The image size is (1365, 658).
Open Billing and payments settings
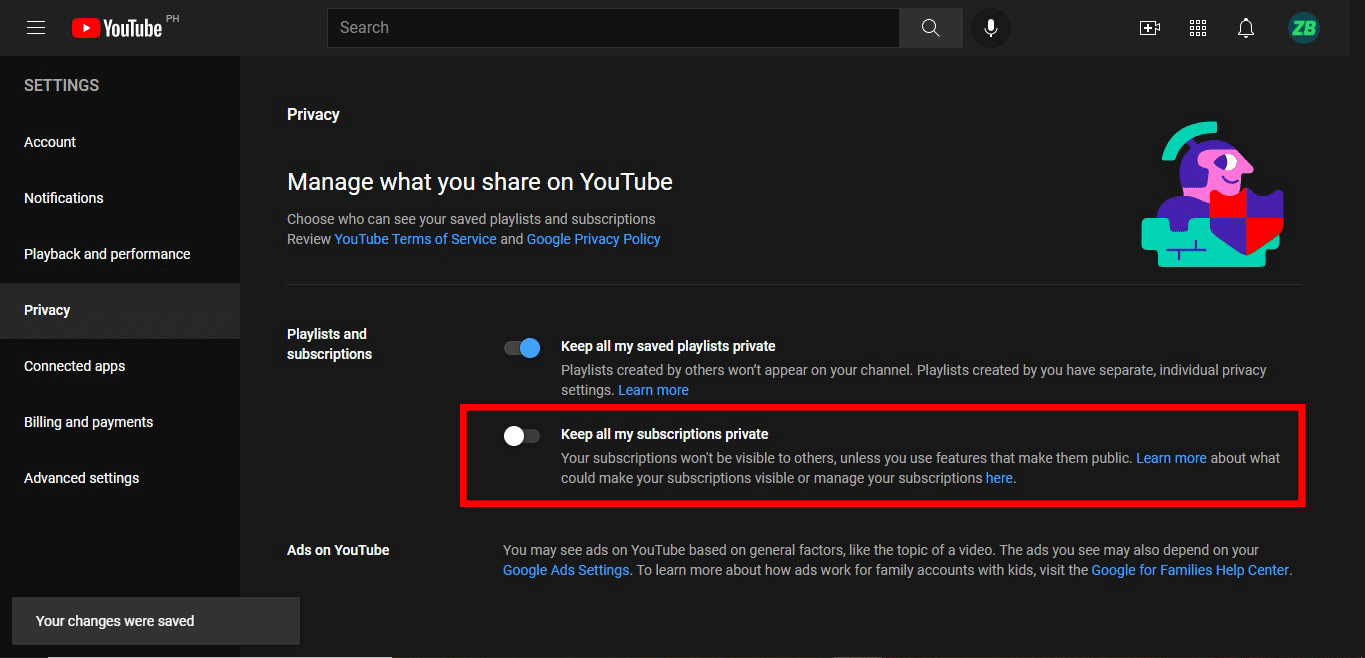point(120,422)
